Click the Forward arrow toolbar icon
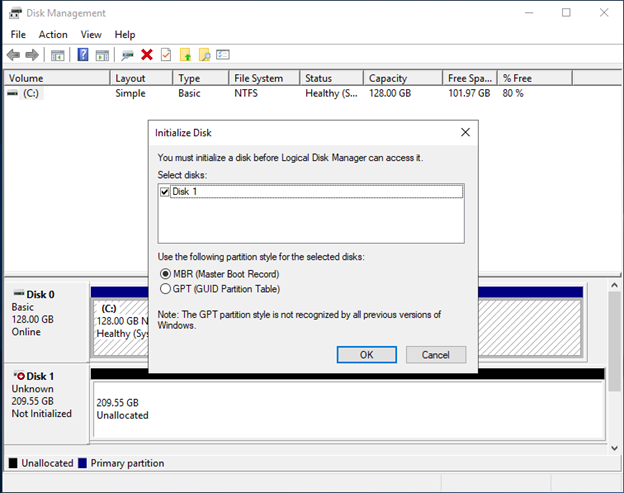Viewport: 624px width, 493px height. [x=32, y=55]
